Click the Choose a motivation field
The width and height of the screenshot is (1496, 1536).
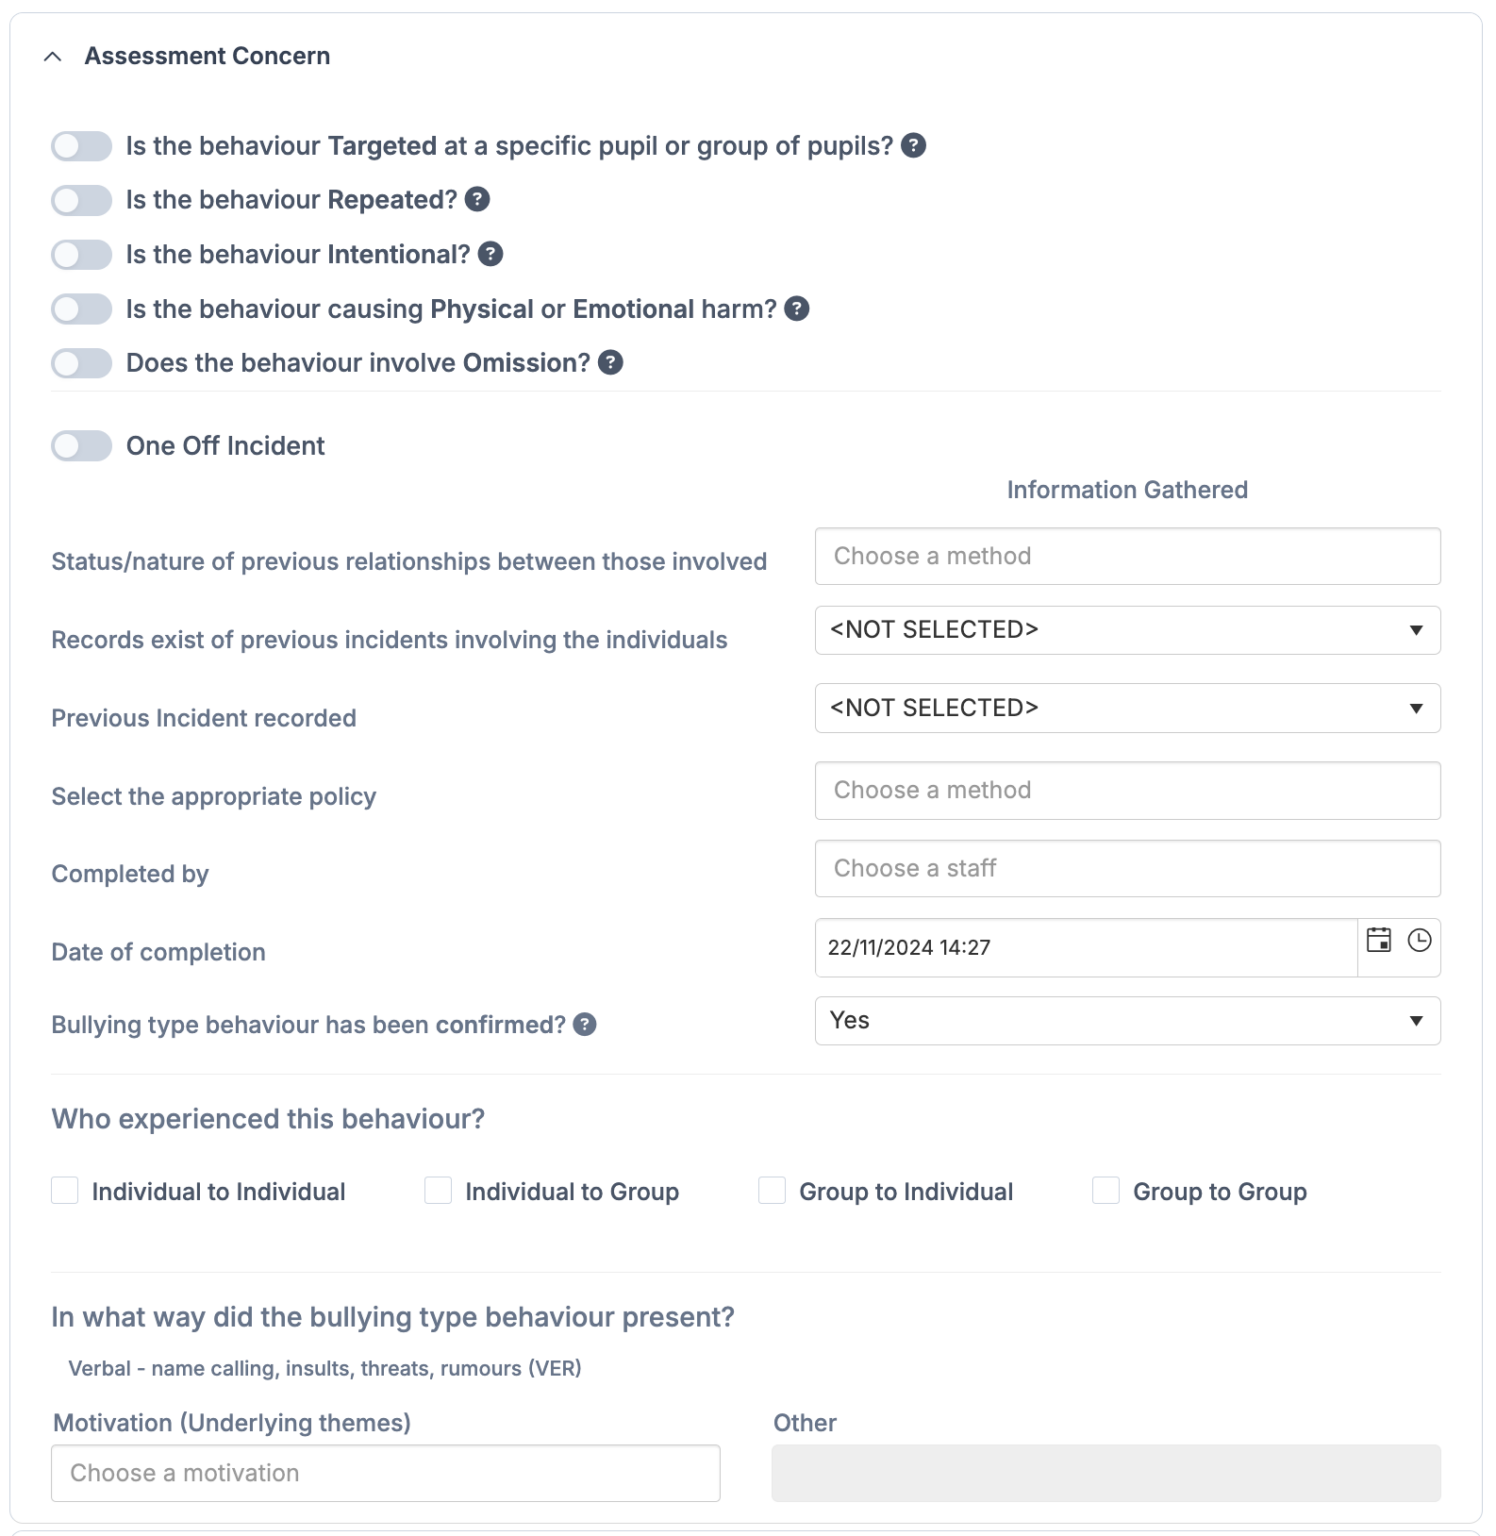385,1473
